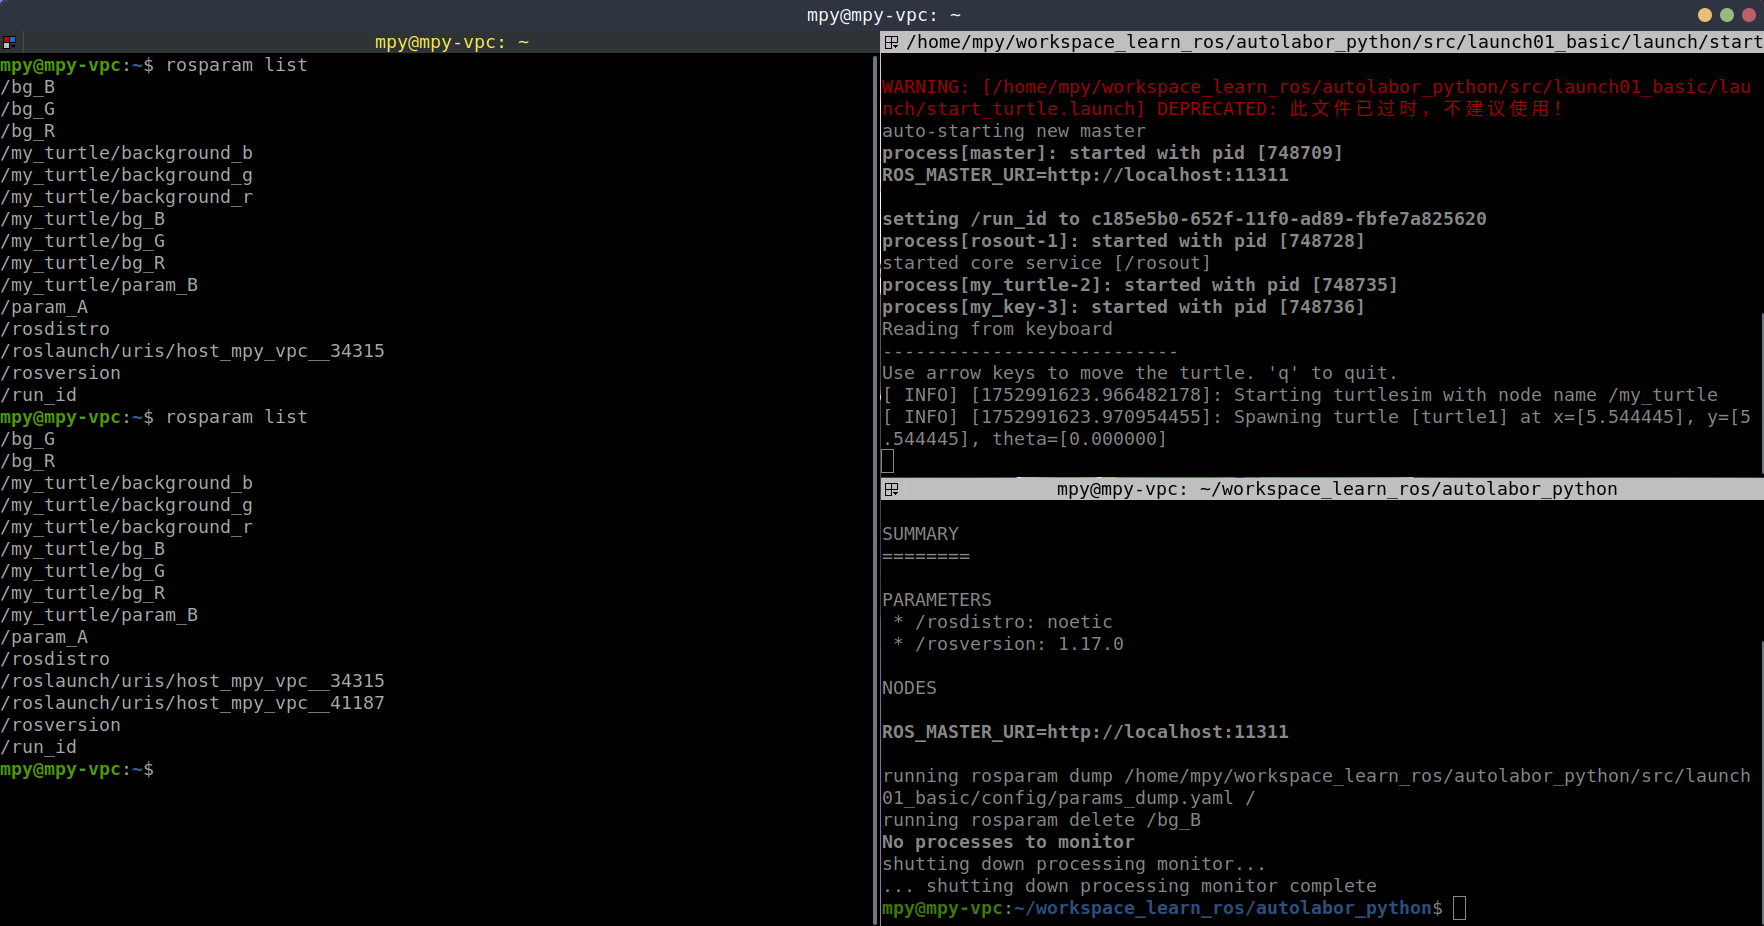Click the green maximize window button
The height and width of the screenshot is (926, 1764).
tap(1726, 15)
